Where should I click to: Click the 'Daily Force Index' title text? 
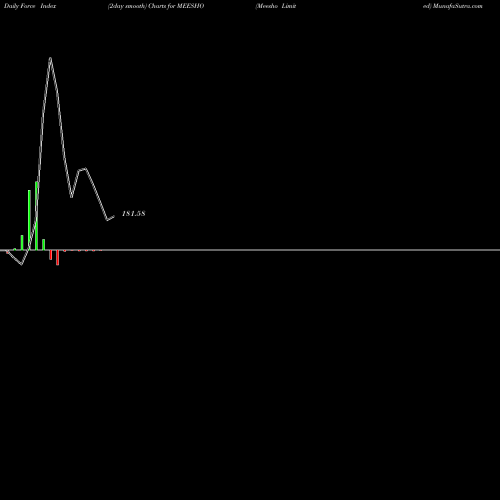point(30,6)
